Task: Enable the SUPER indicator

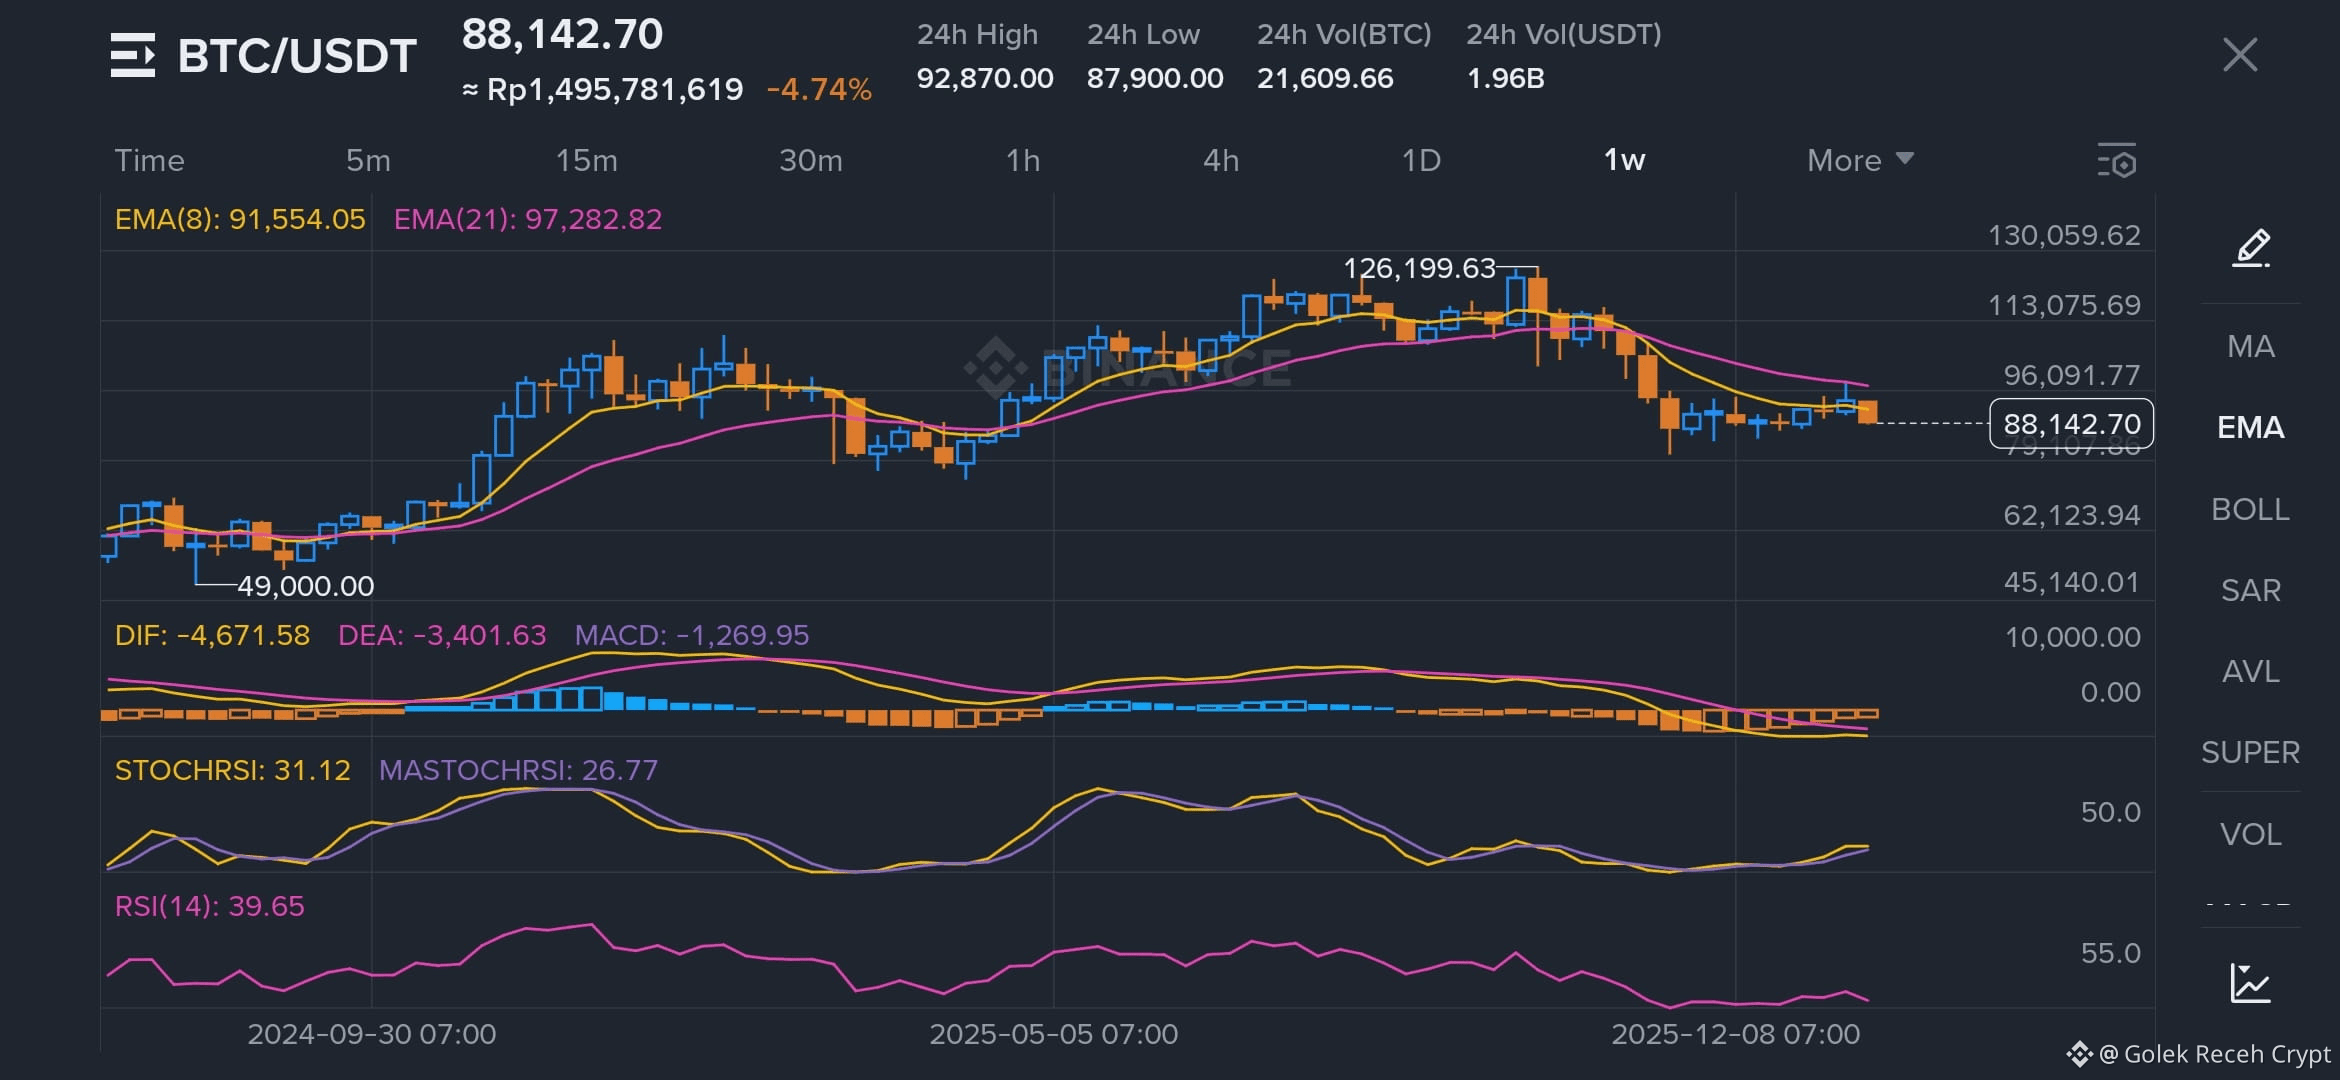Action: click(2251, 752)
